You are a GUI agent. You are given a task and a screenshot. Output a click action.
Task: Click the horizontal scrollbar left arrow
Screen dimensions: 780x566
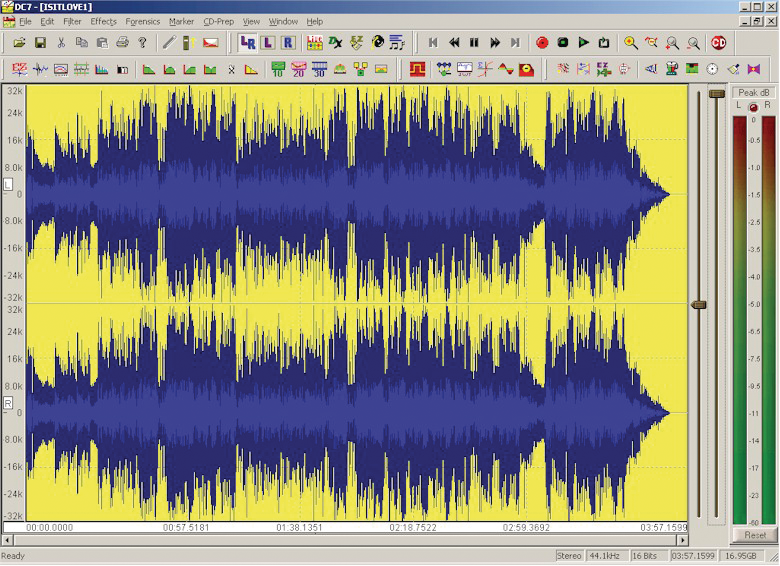tap(6, 539)
